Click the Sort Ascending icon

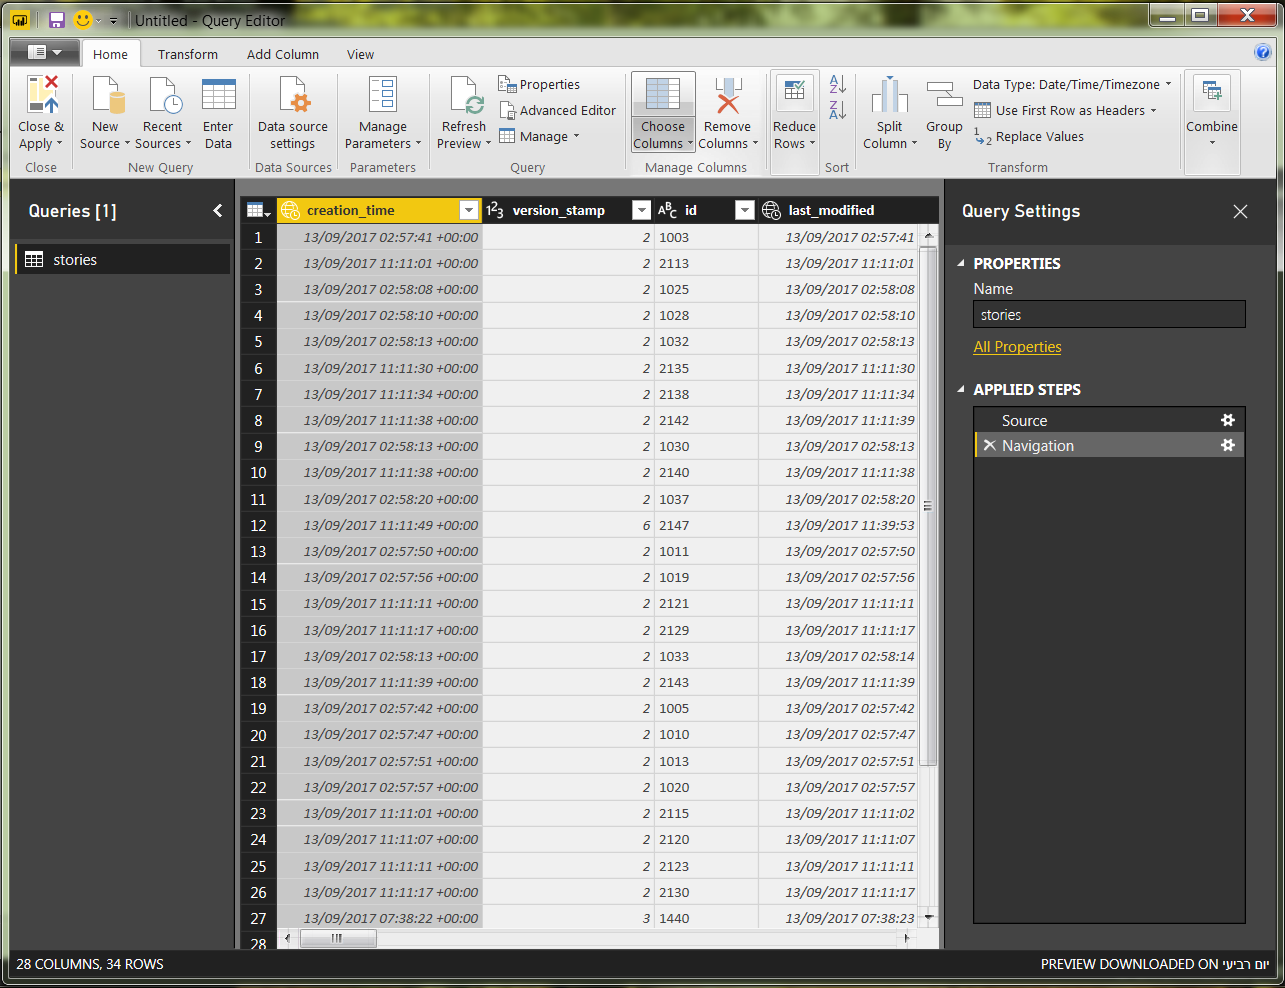tap(838, 85)
